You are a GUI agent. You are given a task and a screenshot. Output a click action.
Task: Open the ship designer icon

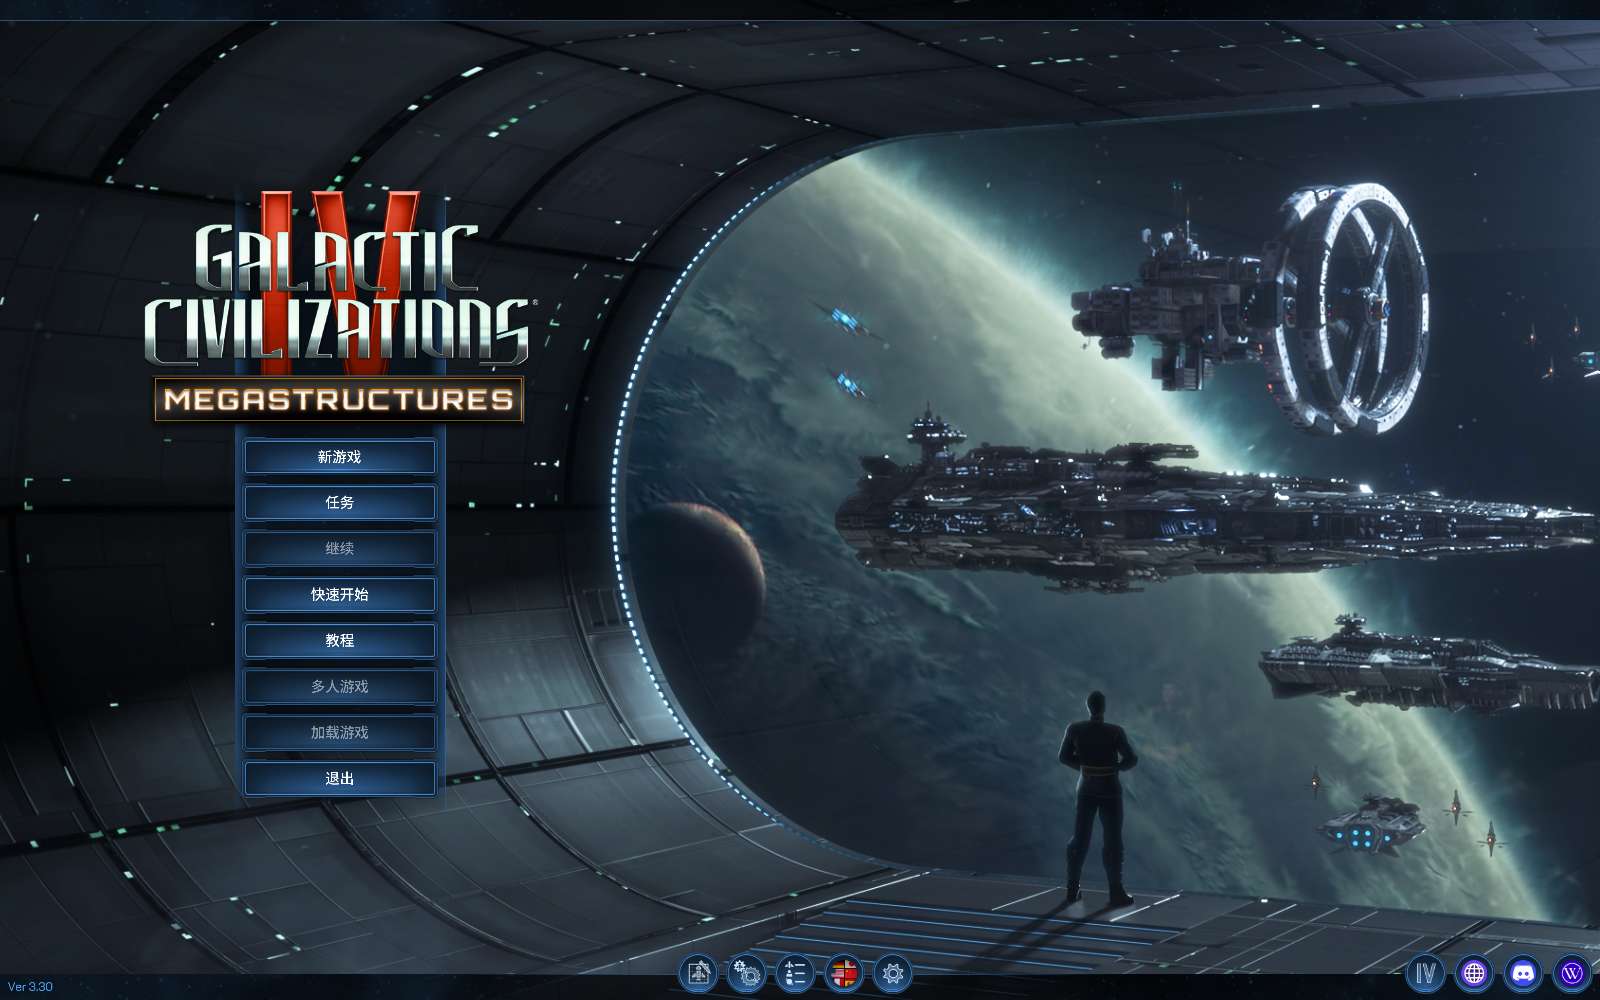[x=699, y=972]
